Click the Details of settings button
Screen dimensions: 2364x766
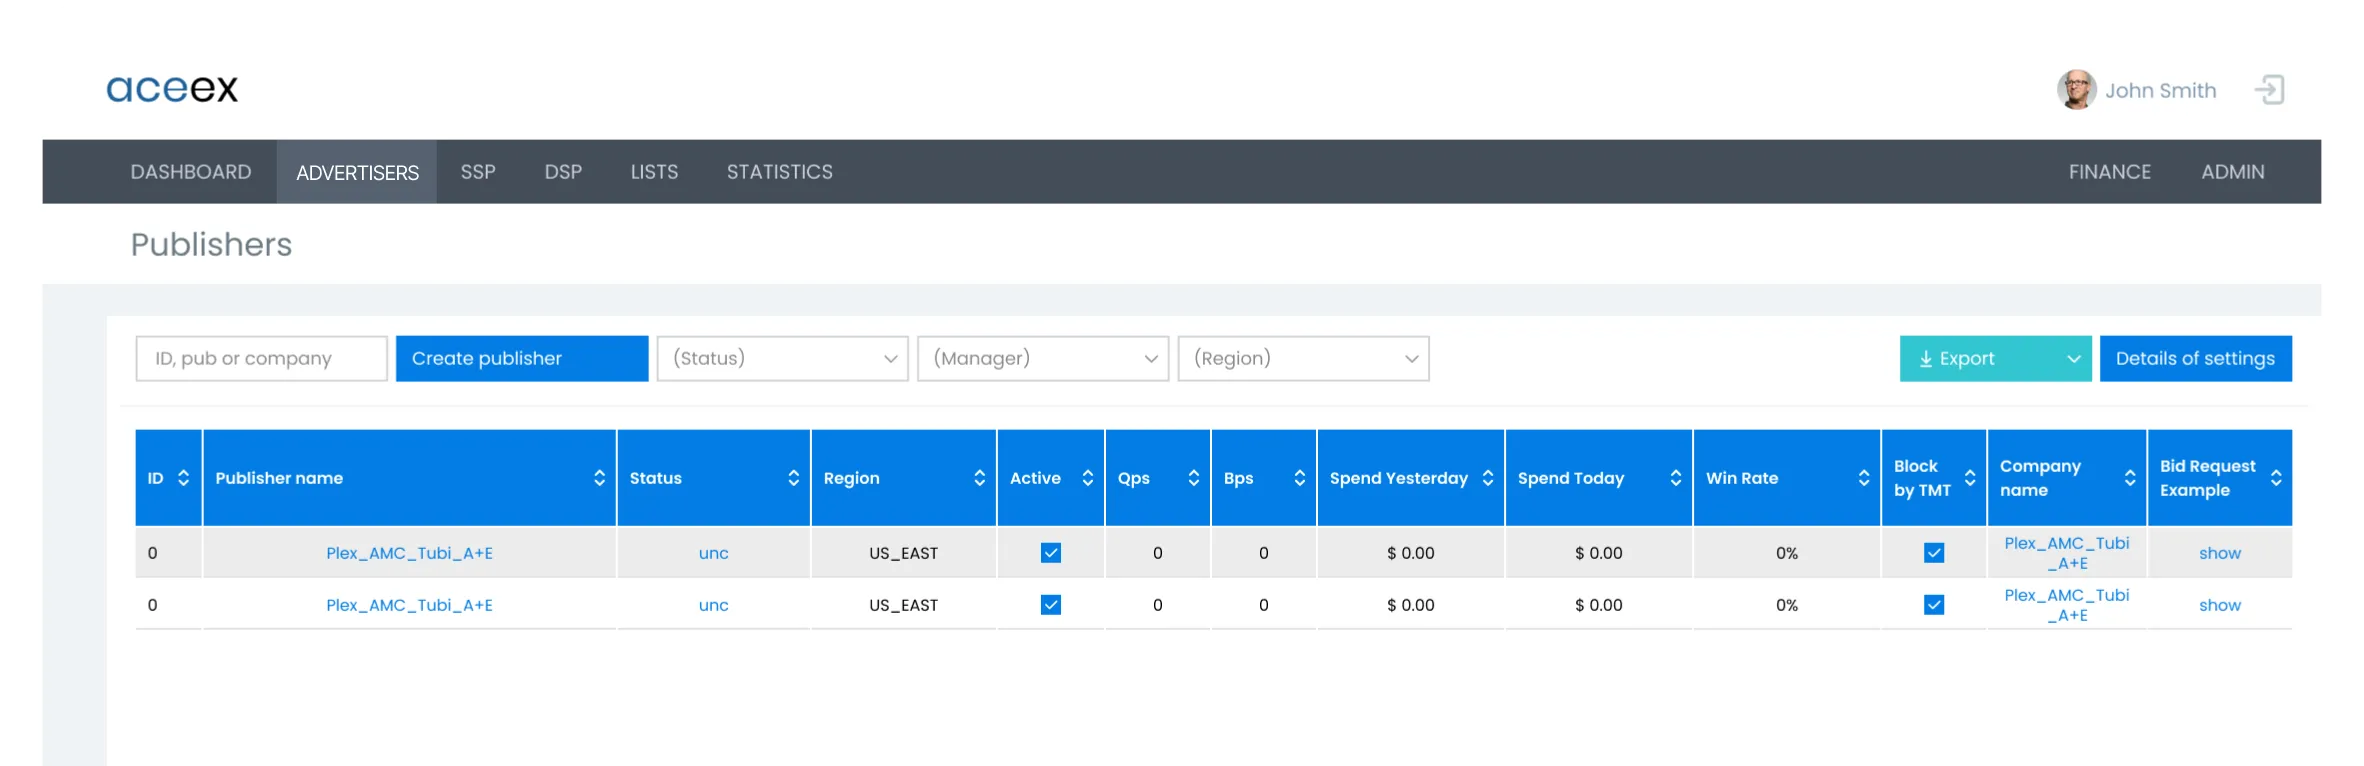coord(2195,358)
